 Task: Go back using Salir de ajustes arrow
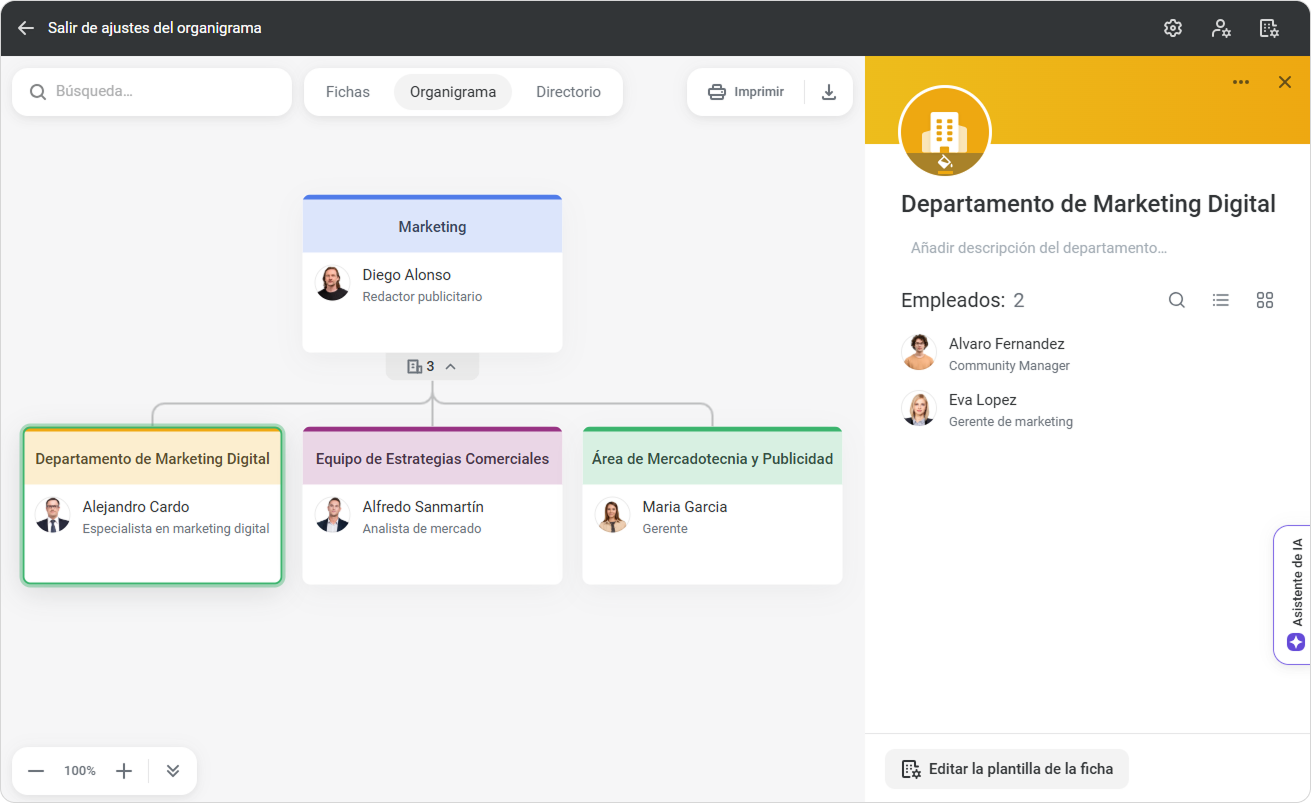(x=26, y=28)
